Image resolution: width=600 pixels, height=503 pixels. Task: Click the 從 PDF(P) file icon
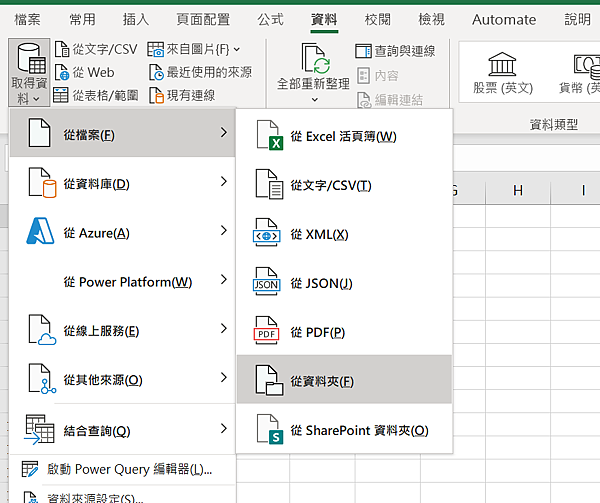267,330
